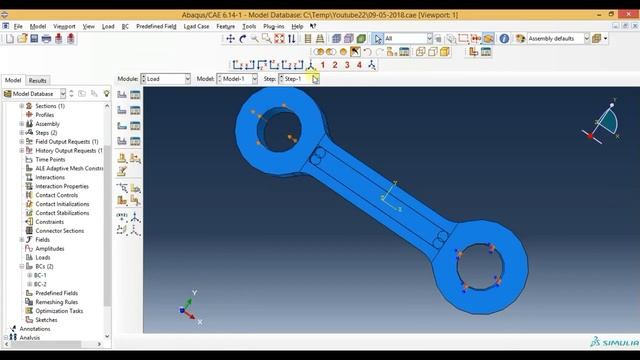
Task: Apply custom view number 2
Action: pyautogui.click(x=335, y=65)
